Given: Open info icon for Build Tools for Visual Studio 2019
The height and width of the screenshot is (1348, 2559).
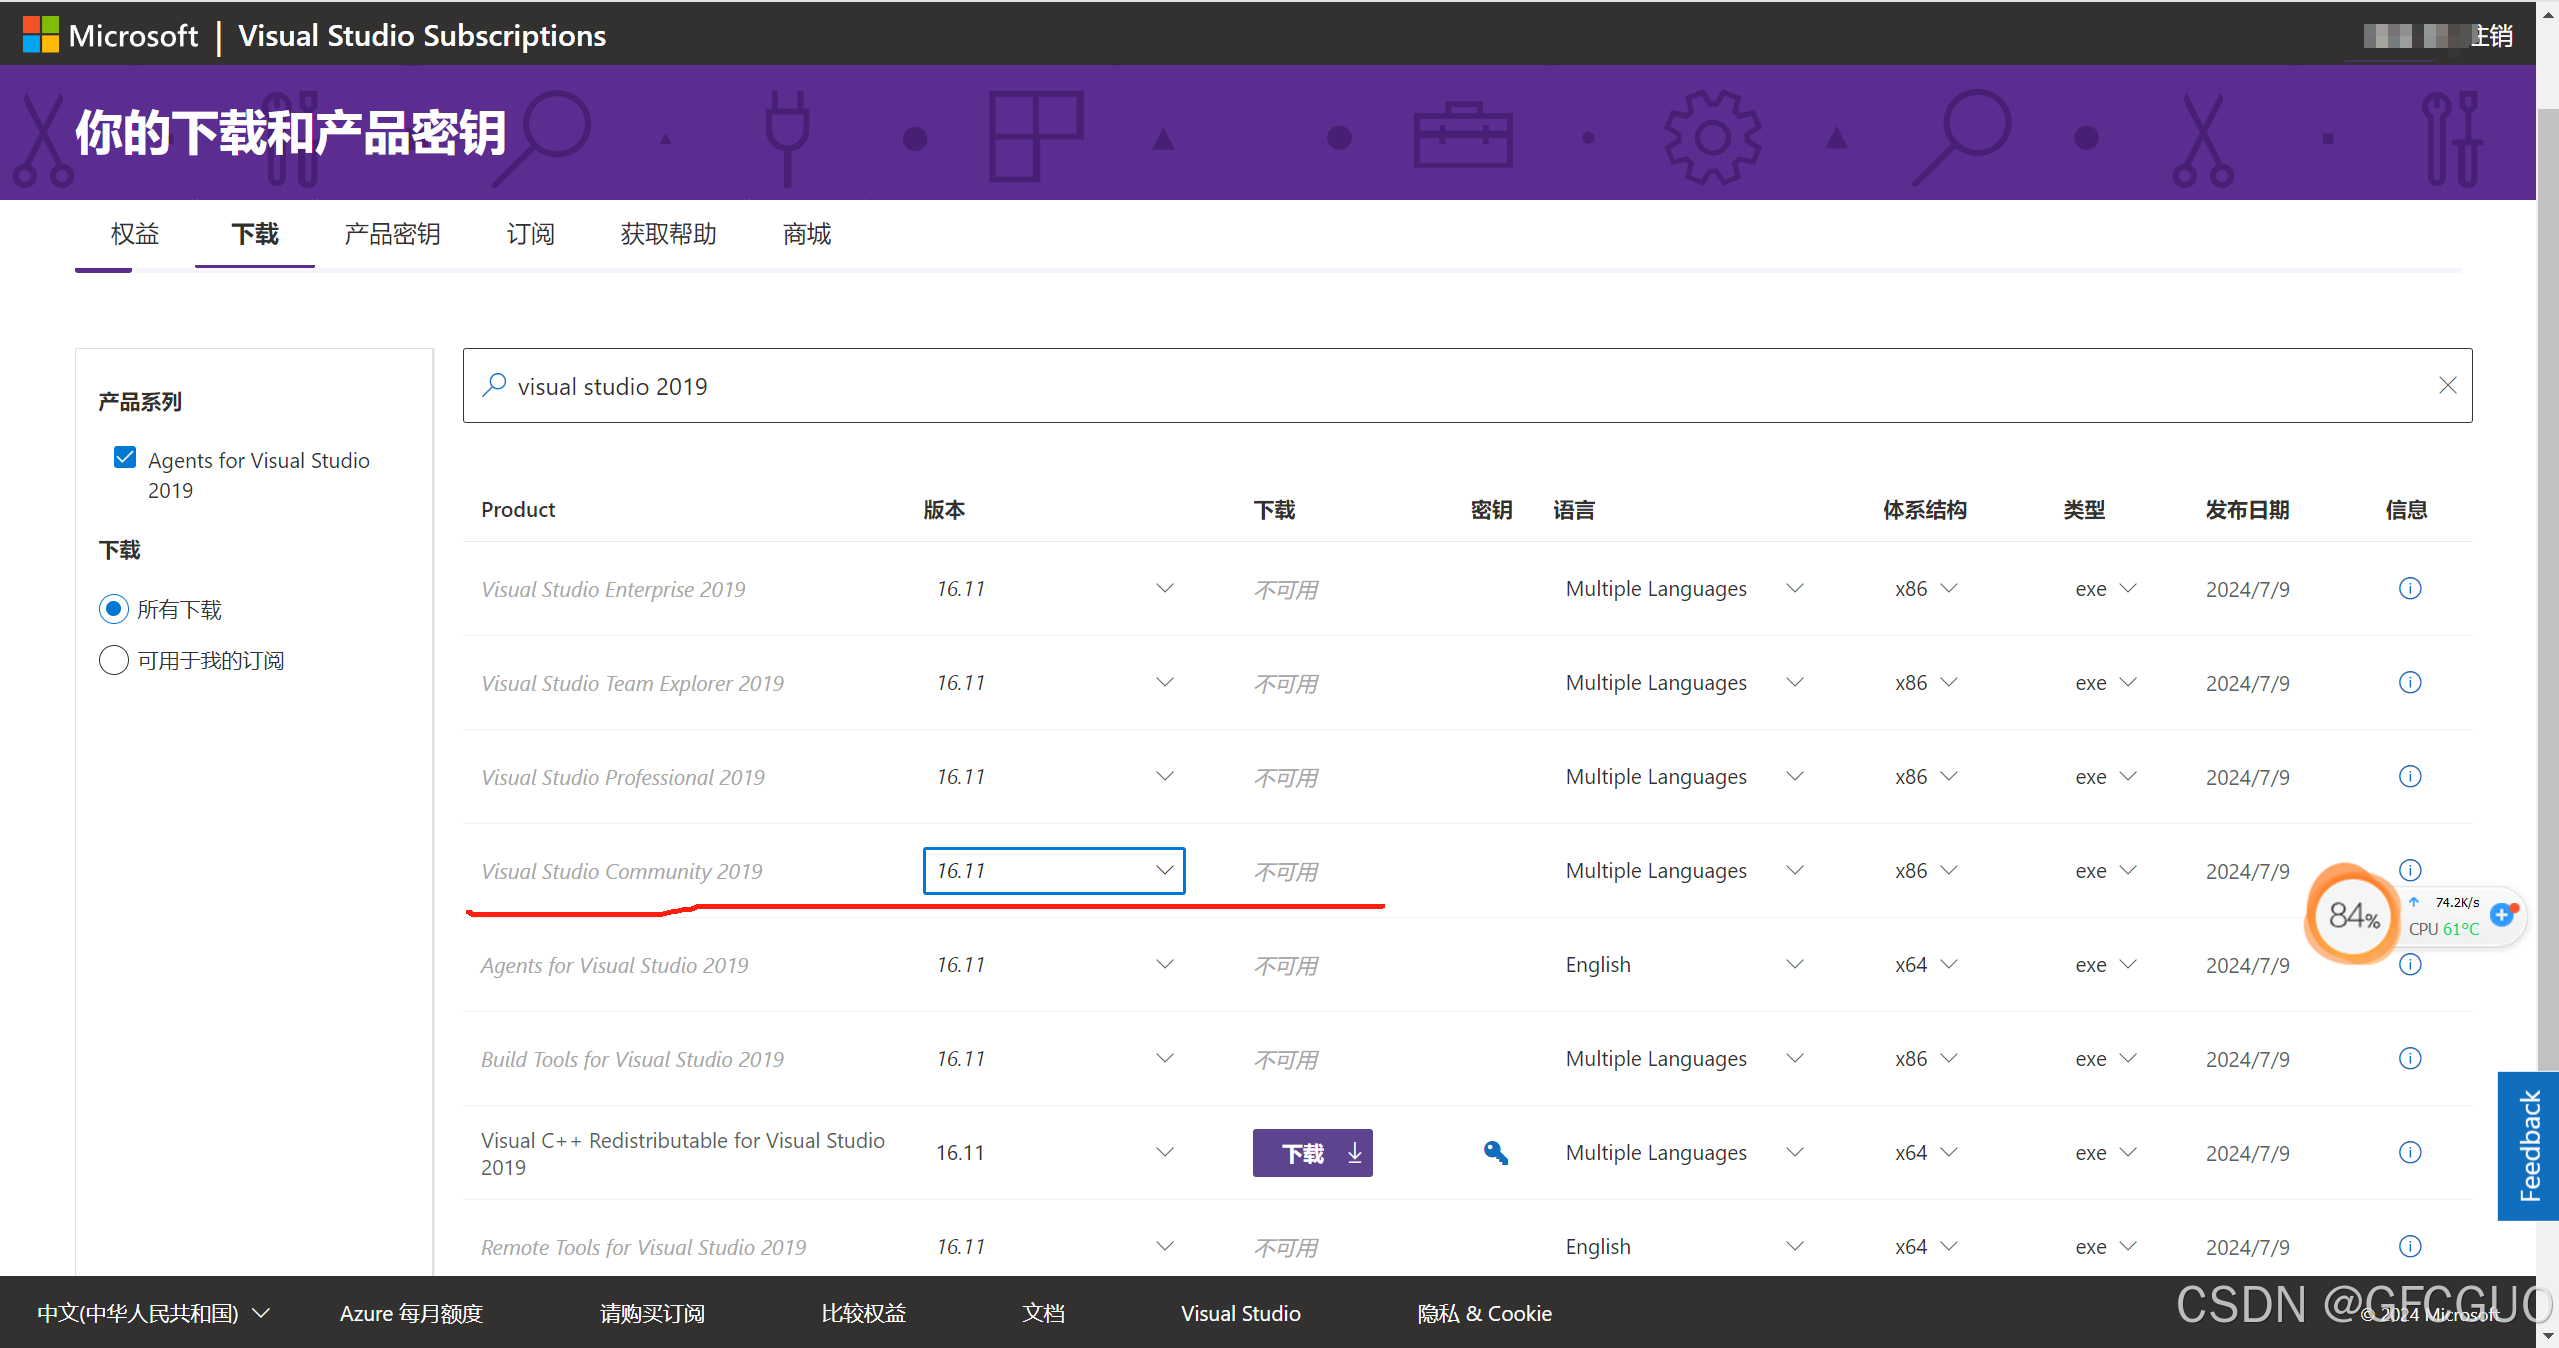Looking at the screenshot, I should point(2410,1058).
